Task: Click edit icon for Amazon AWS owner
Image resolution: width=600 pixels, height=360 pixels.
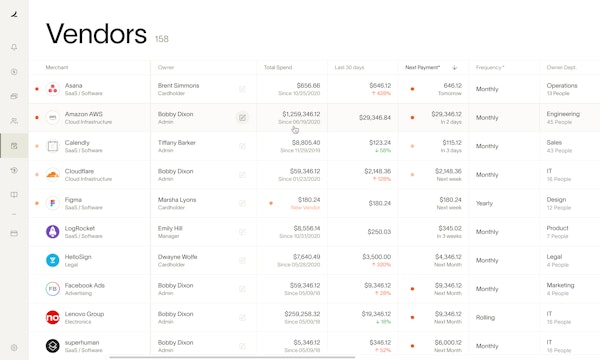Action: pyautogui.click(x=242, y=118)
